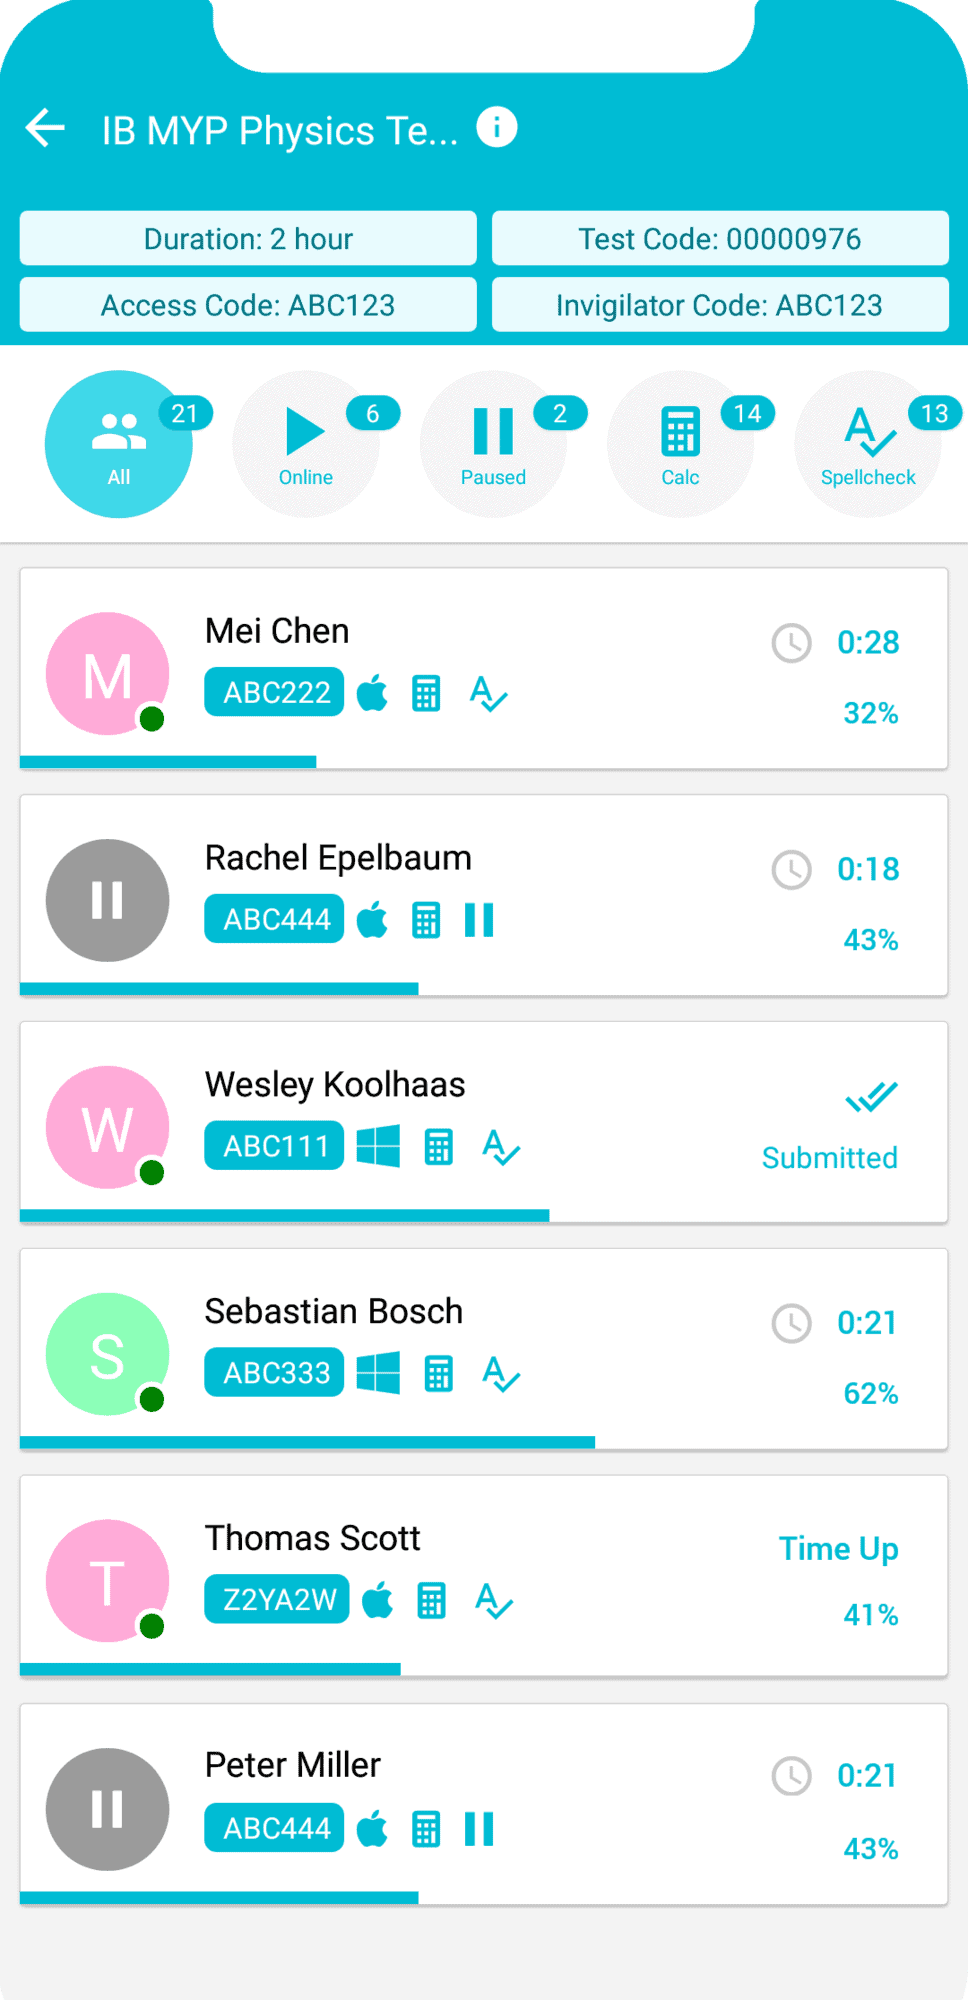The height and width of the screenshot is (2000, 968).
Task: Select the All students filter
Action: (119, 444)
